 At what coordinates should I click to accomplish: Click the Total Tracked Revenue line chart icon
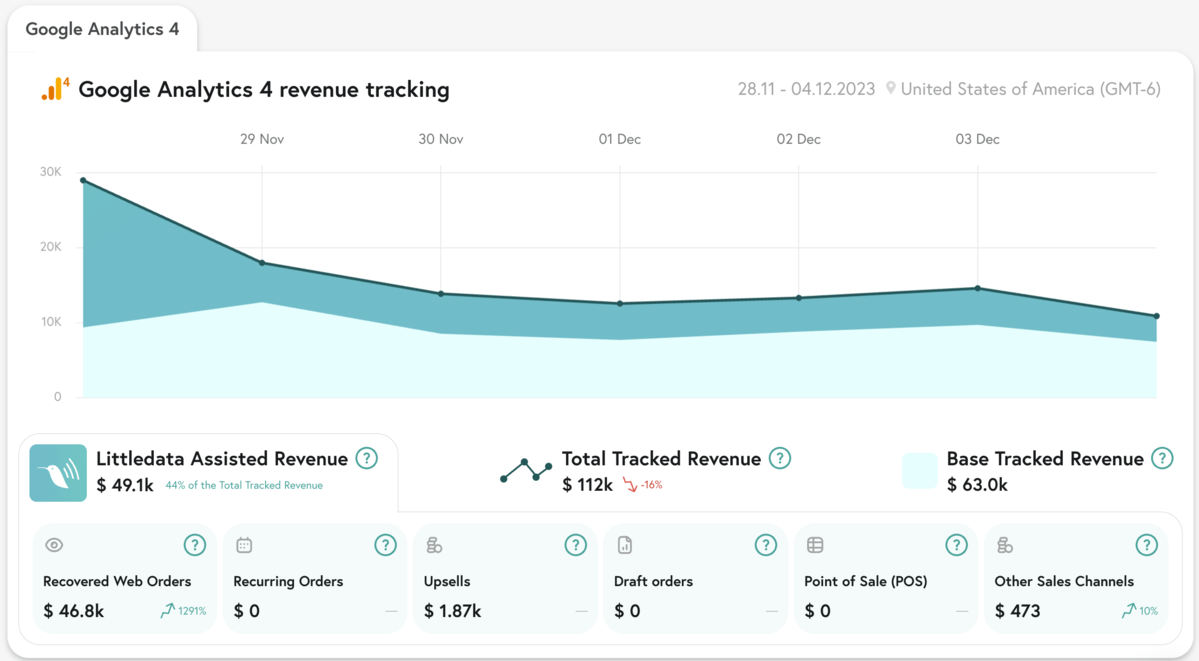526,471
